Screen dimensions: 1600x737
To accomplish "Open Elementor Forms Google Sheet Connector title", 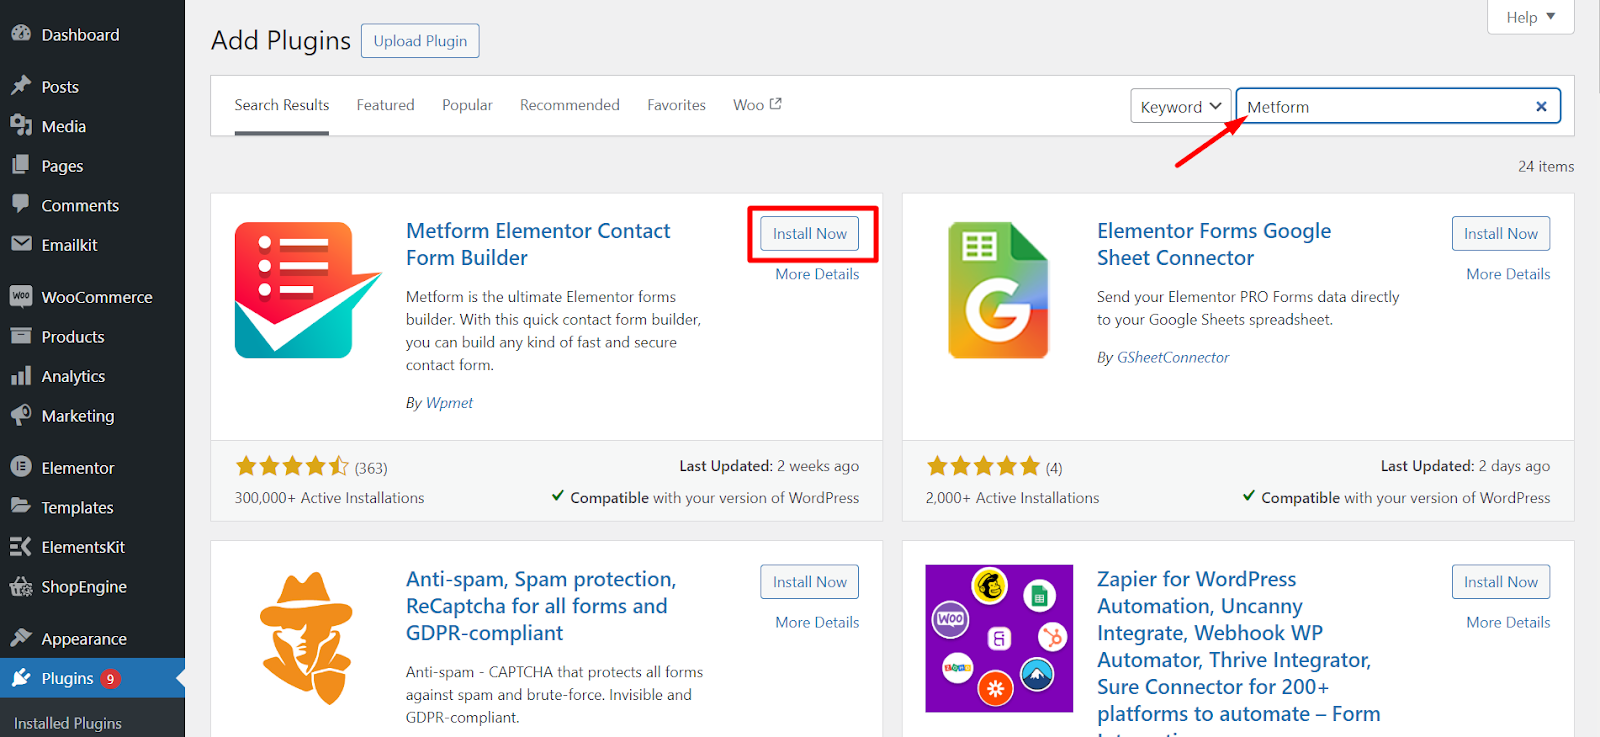I will [1214, 244].
